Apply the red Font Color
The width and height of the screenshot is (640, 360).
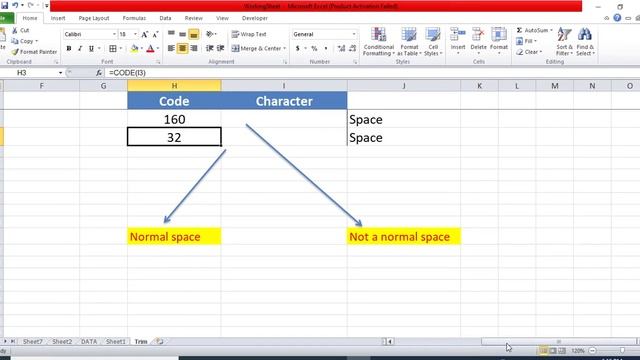pos(150,49)
